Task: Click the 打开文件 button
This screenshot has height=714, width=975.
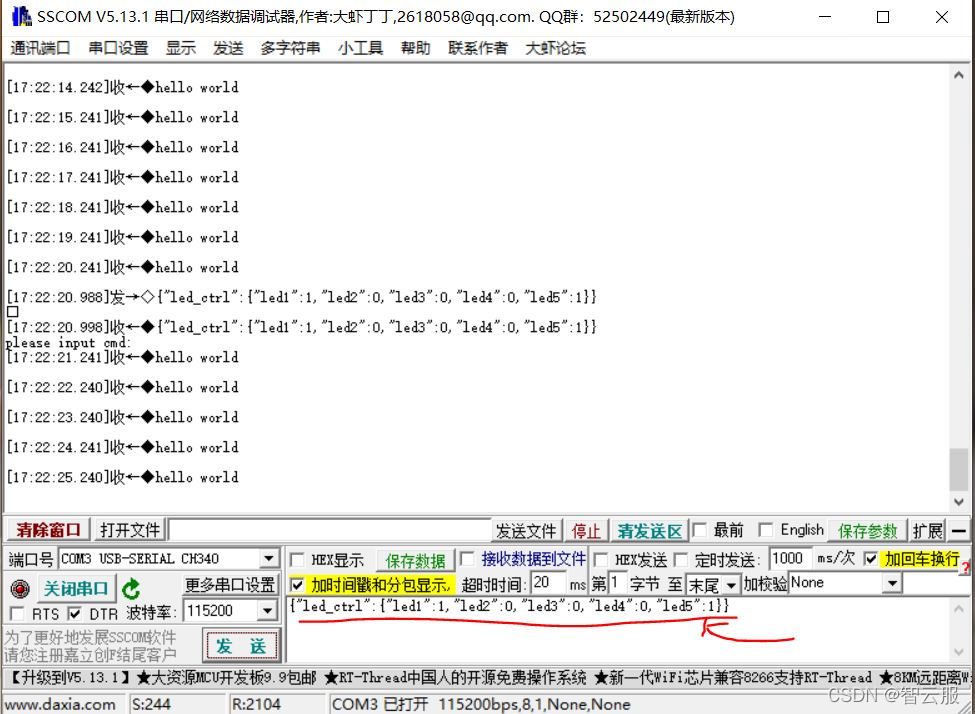Action: tap(130, 530)
